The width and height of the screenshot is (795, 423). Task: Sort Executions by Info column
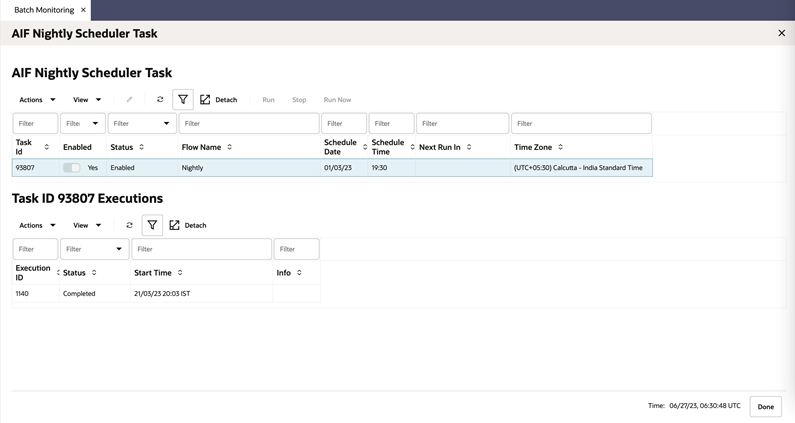299,273
